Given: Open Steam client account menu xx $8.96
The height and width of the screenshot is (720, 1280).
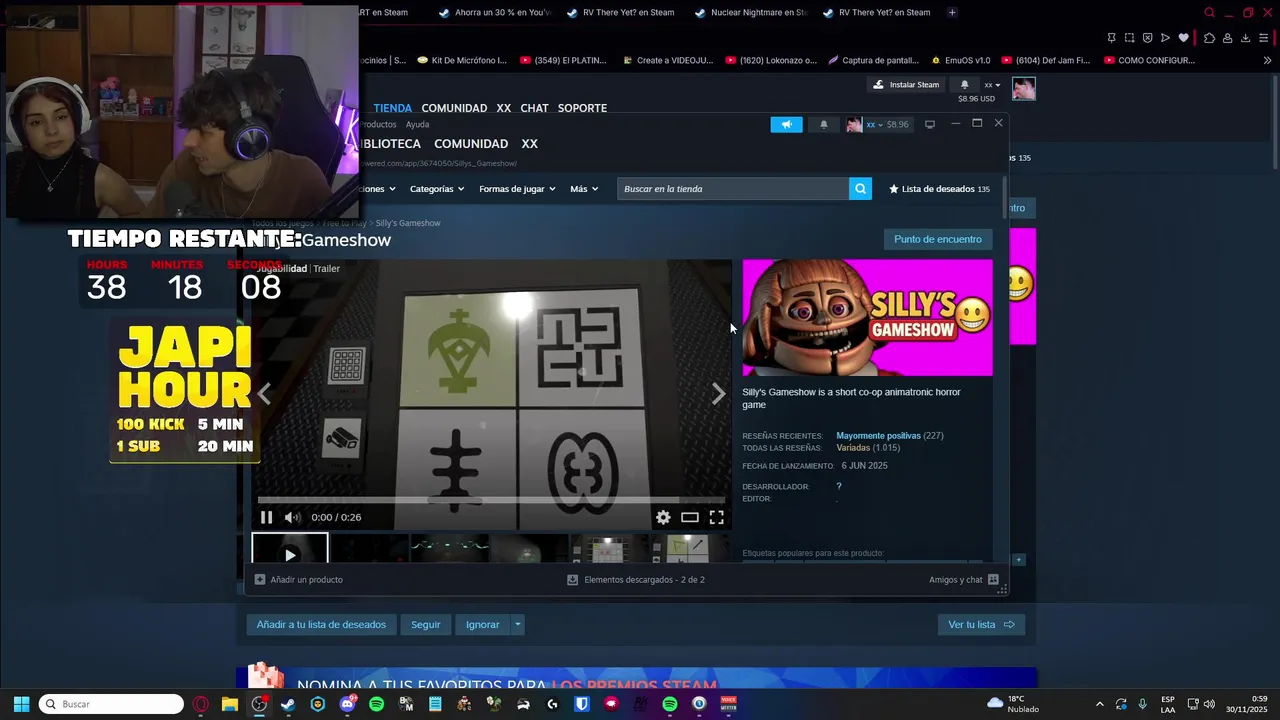Looking at the screenshot, I should pos(878,125).
